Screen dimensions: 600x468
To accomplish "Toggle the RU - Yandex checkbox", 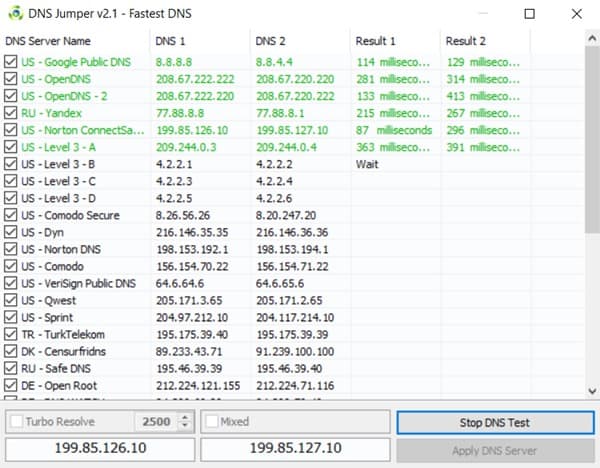I will tap(10, 113).
